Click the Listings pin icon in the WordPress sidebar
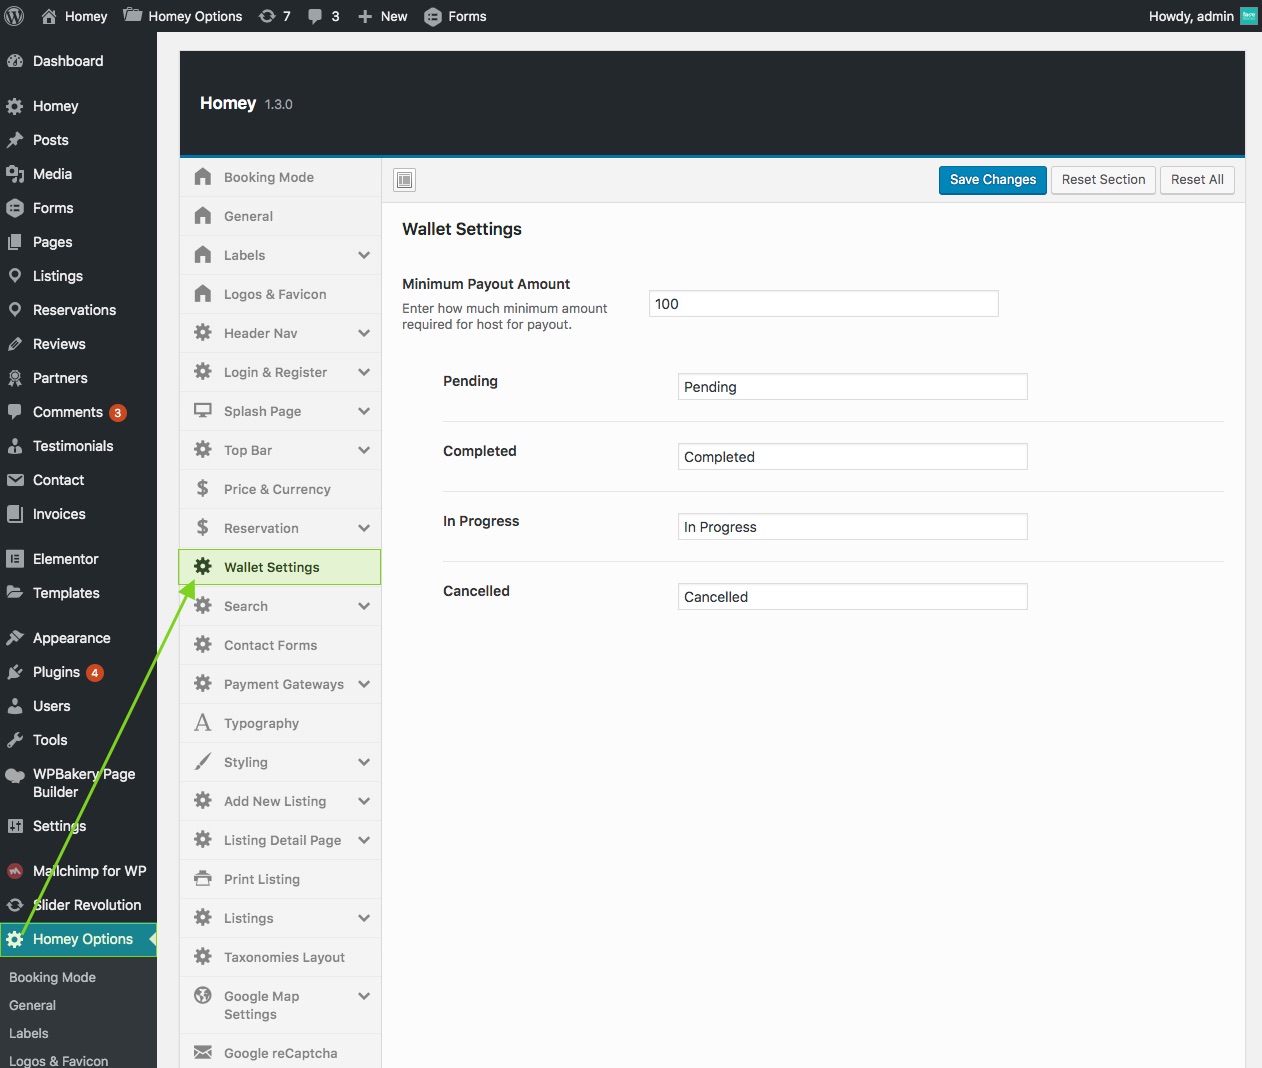 point(15,276)
